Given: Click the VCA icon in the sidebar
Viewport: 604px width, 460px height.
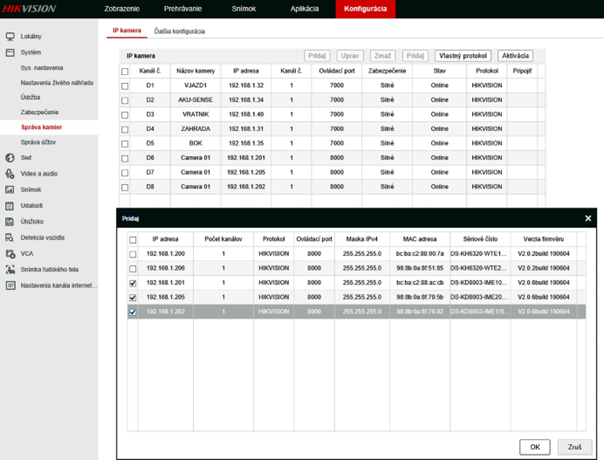Looking at the screenshot, I should click(10, 254).
